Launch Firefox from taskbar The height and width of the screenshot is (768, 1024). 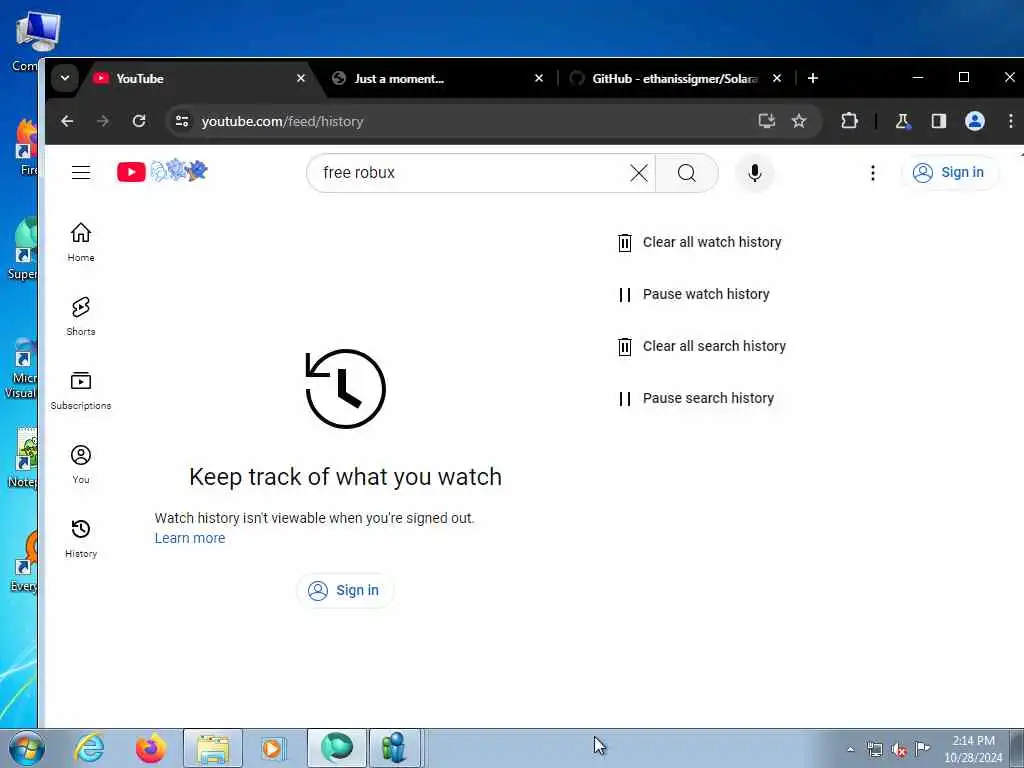(151, 748)
